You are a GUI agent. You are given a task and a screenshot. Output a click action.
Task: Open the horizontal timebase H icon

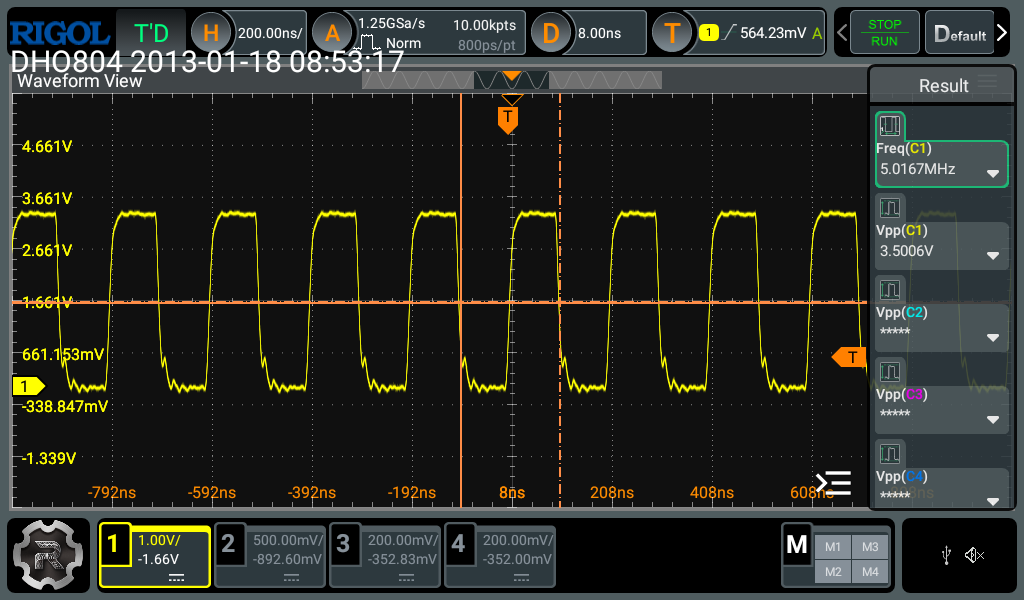click(x=211, y=33)
